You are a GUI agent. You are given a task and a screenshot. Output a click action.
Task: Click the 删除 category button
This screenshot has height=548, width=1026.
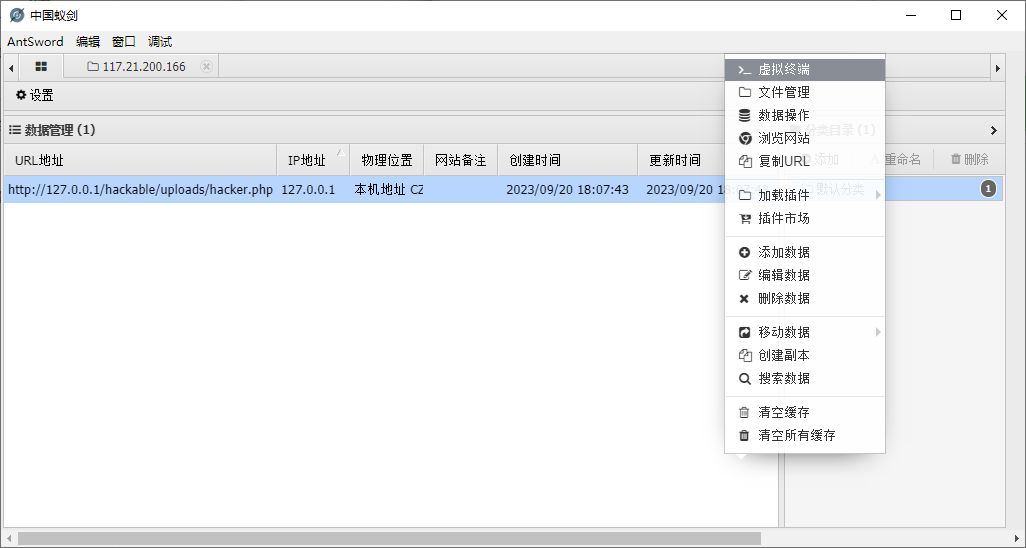tap(969, 159)
